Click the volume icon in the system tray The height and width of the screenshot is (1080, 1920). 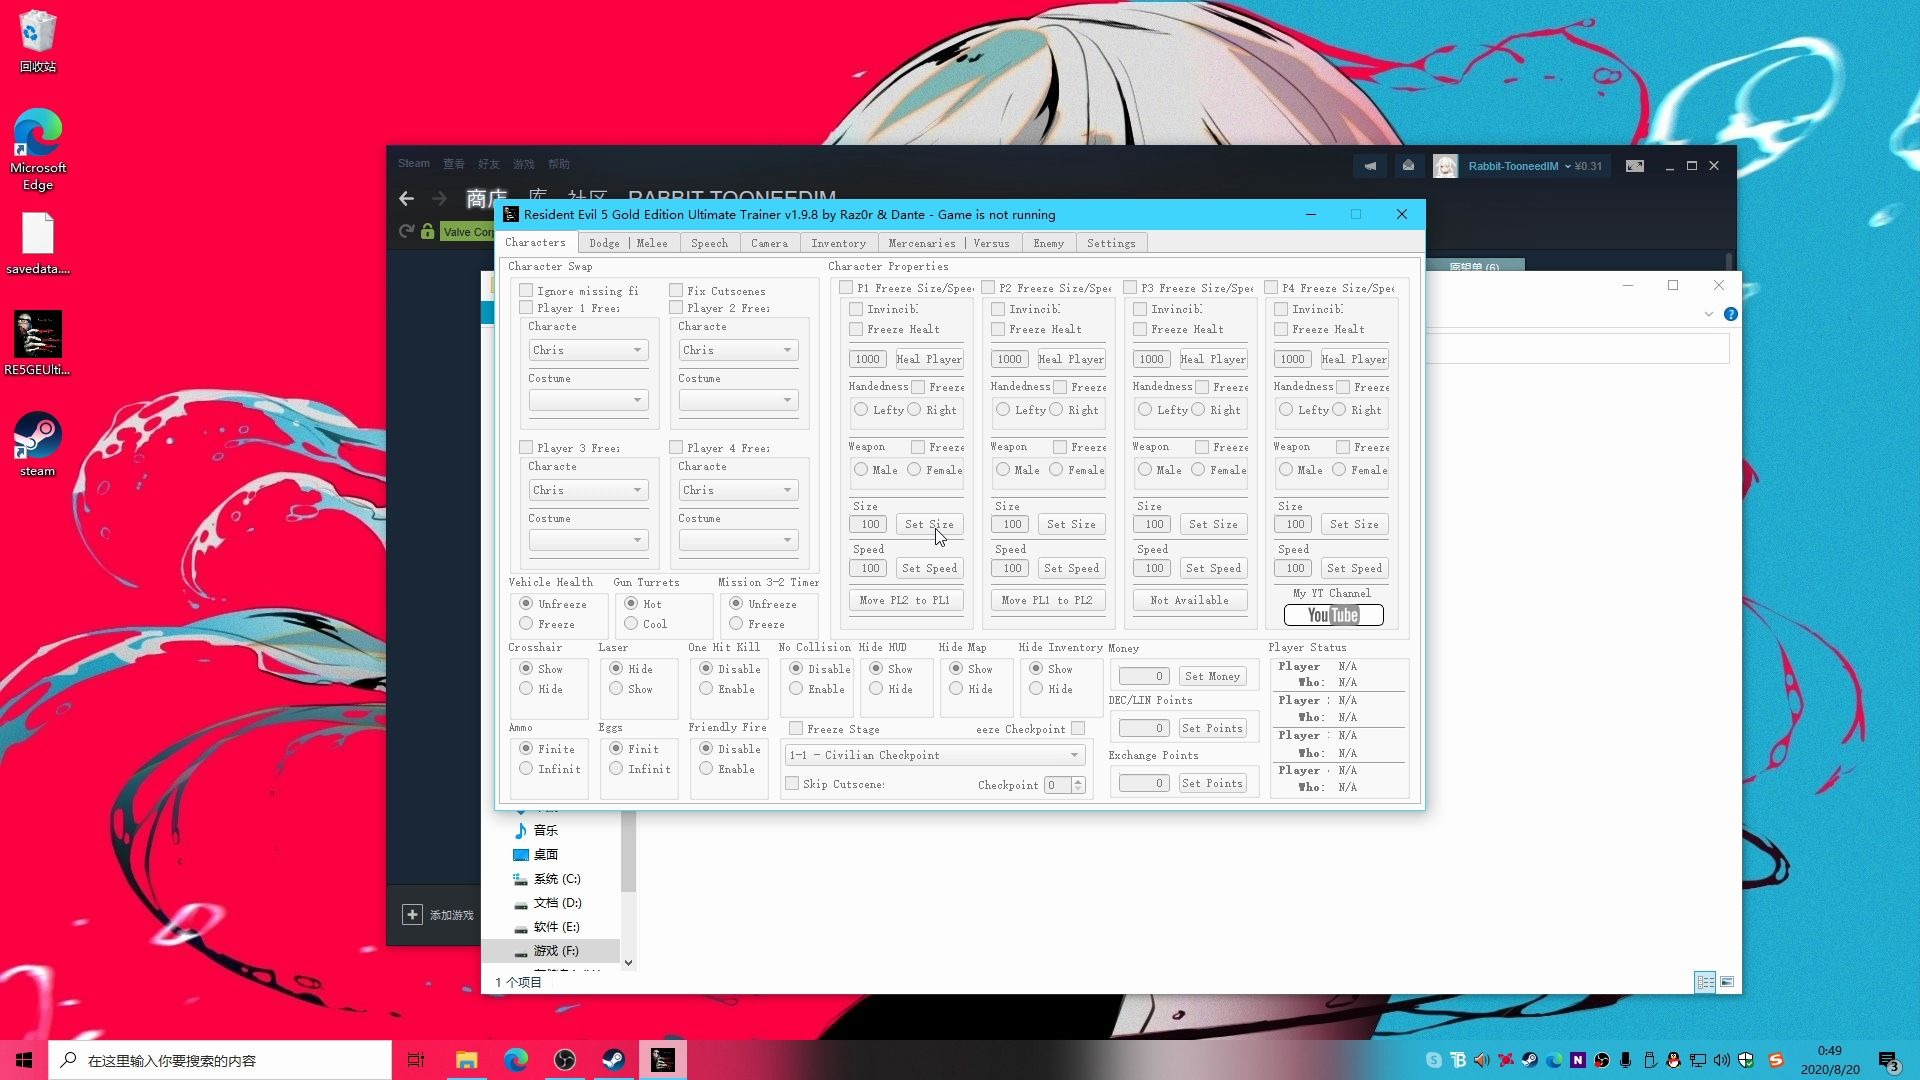1721,1060
